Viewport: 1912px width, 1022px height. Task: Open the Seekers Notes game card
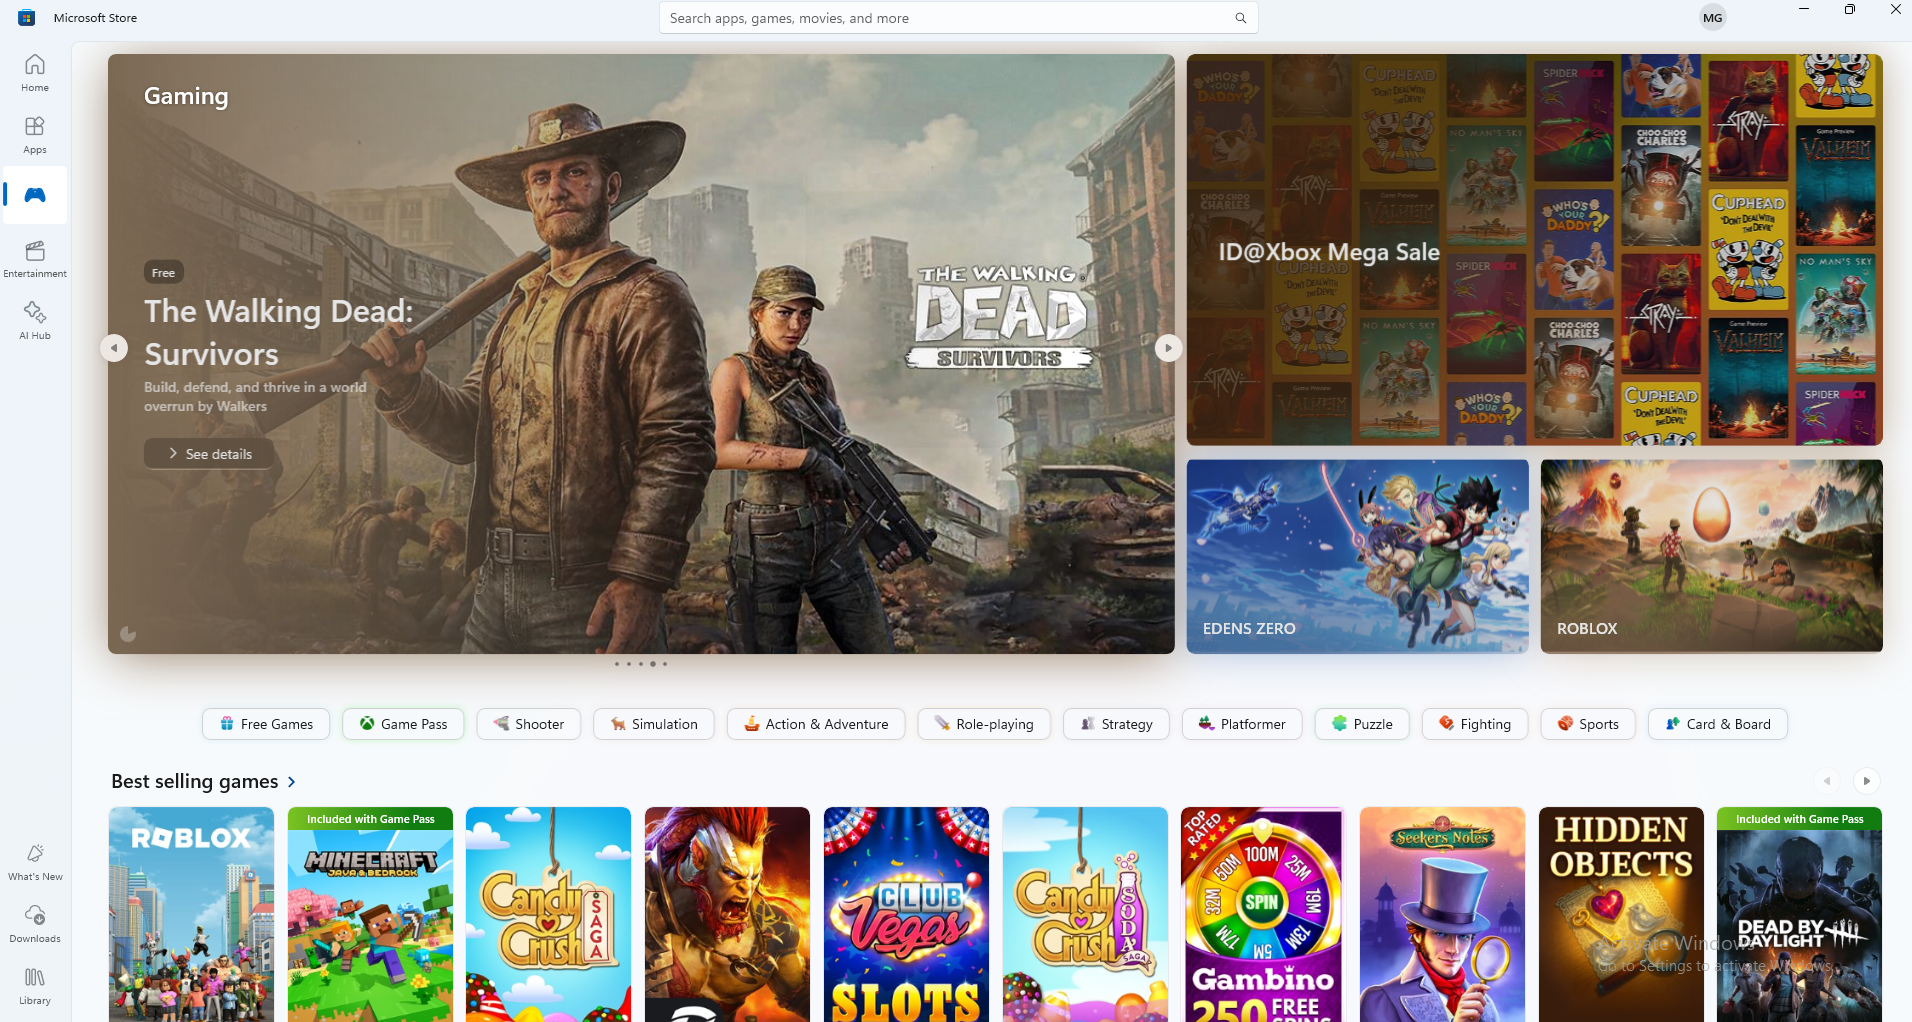coord(1442,914)
